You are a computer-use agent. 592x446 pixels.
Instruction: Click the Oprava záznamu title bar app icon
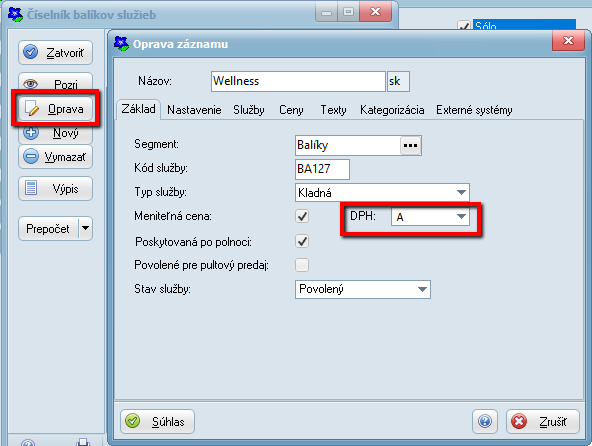(121, 44)
